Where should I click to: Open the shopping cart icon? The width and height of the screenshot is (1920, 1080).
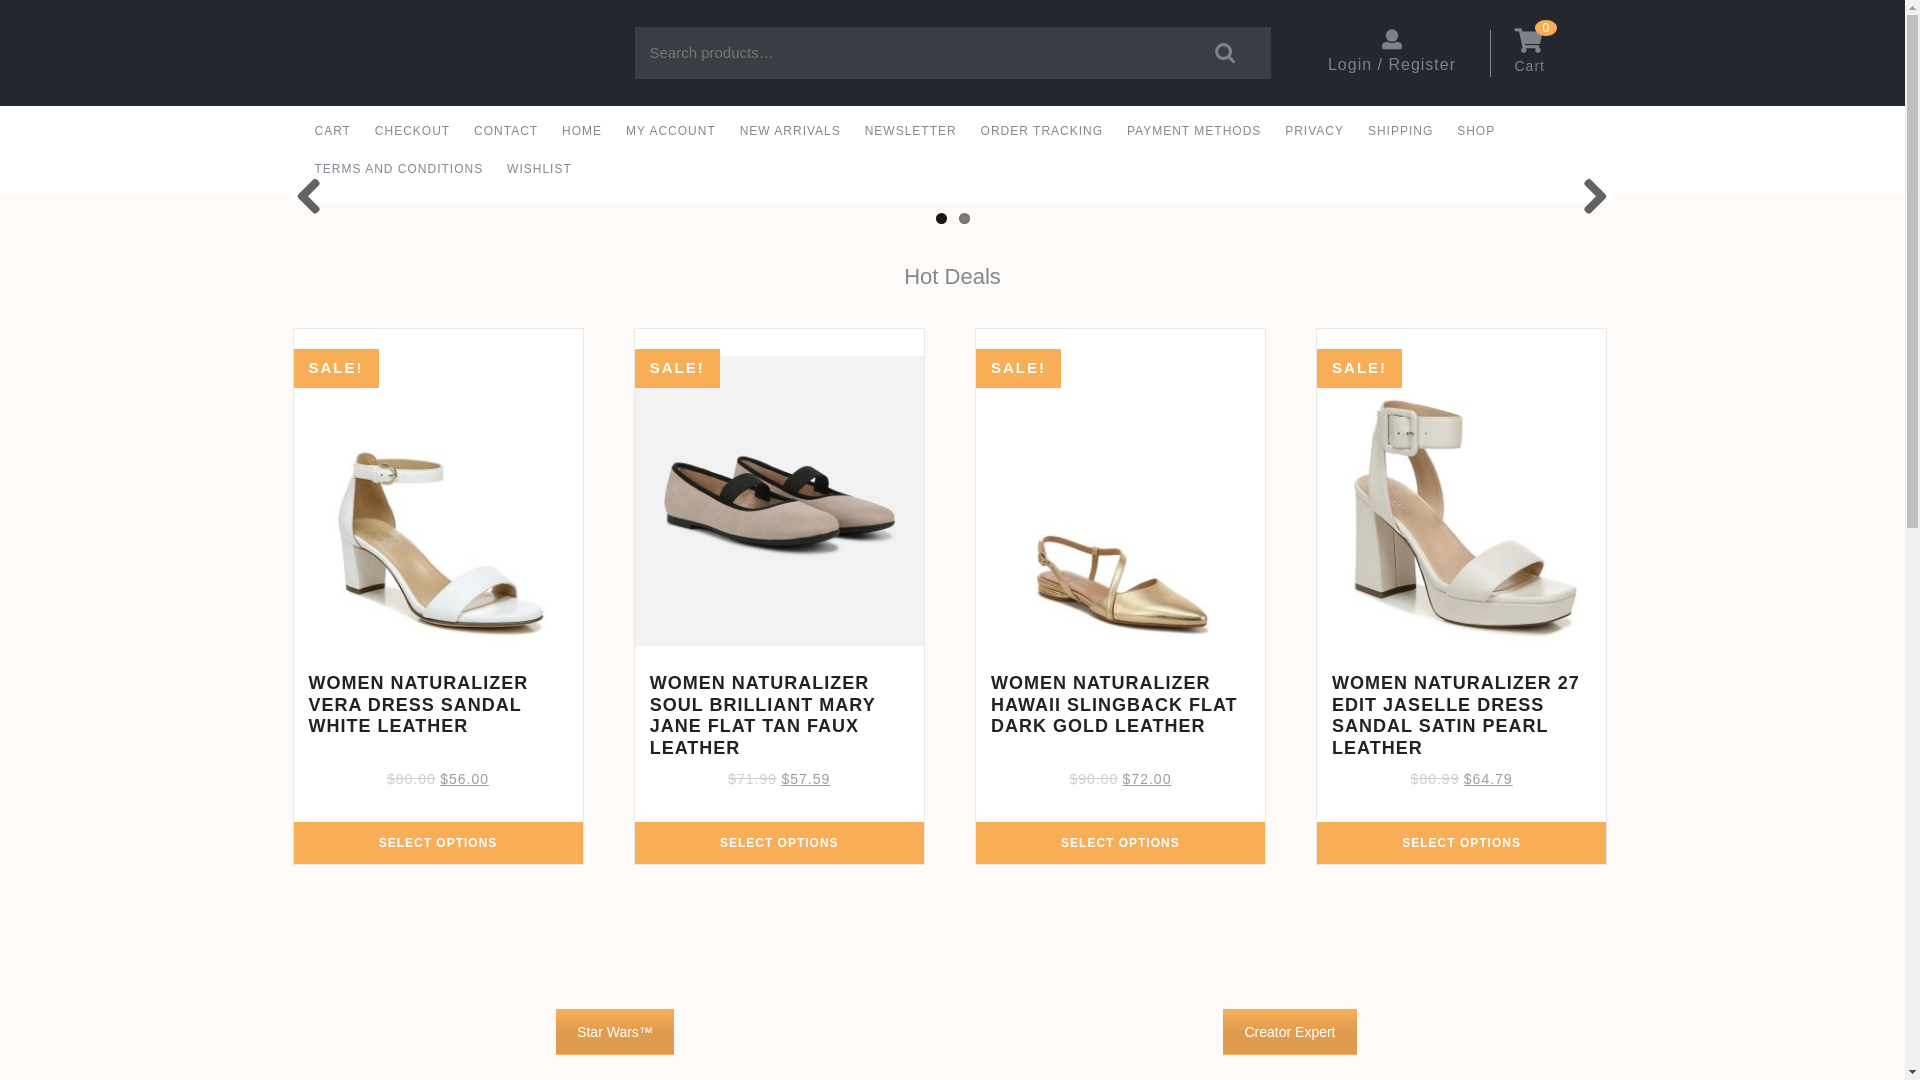(1528, 40)
